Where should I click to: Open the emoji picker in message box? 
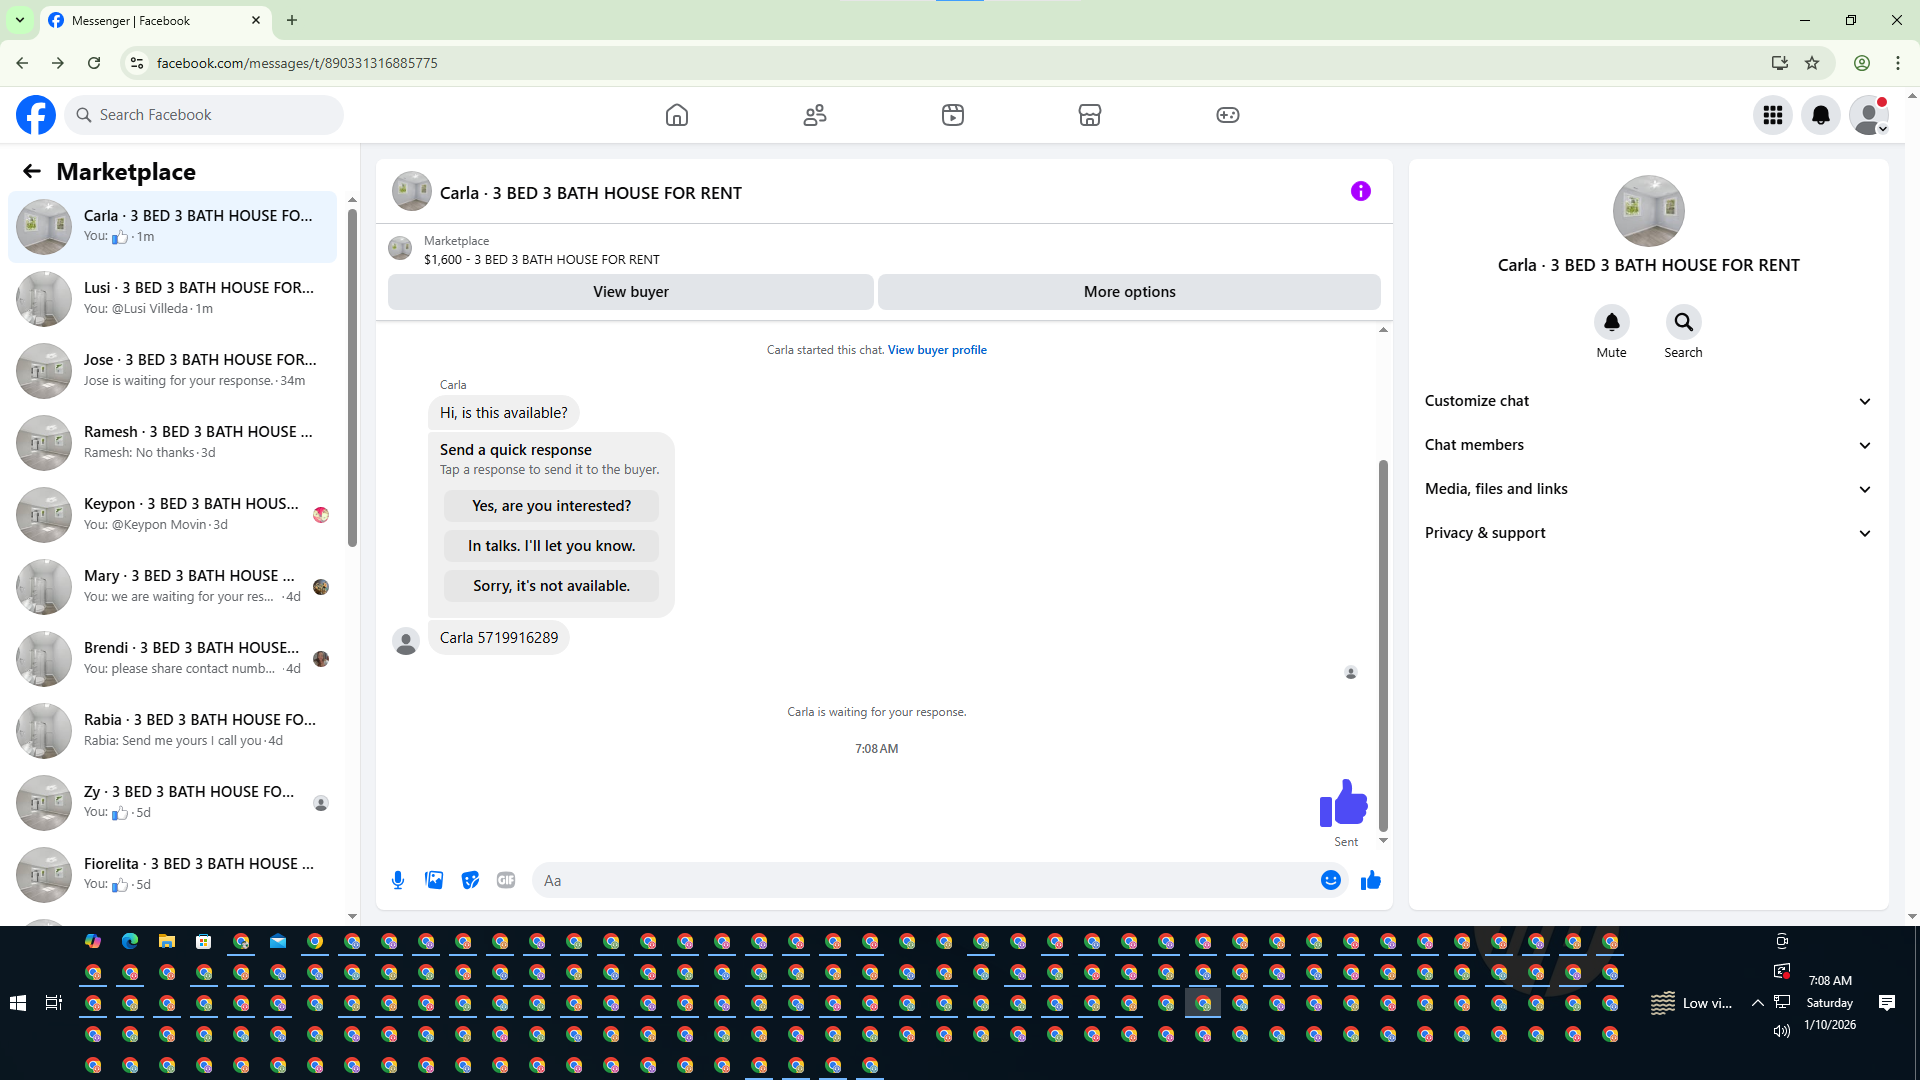pos(1330,880)
